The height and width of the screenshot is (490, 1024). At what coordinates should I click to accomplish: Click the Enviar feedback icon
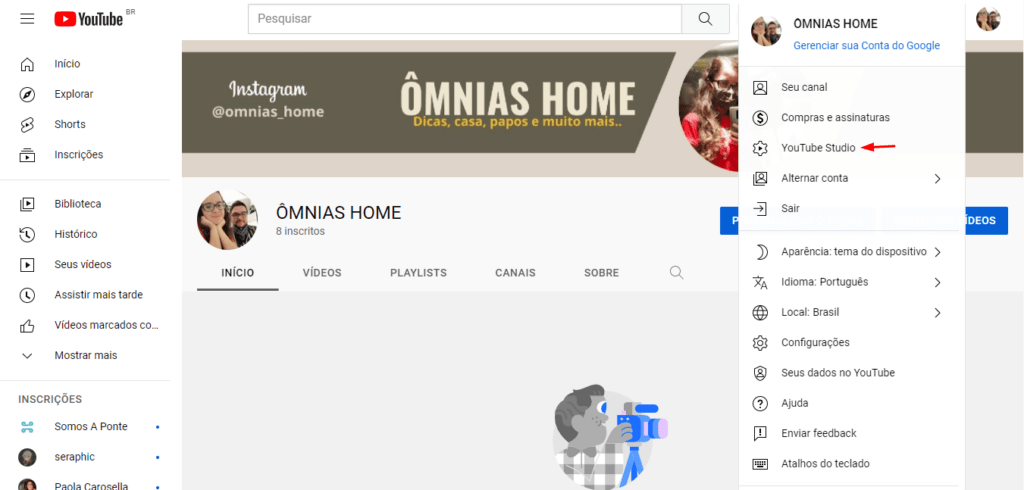tap(760, 433)
